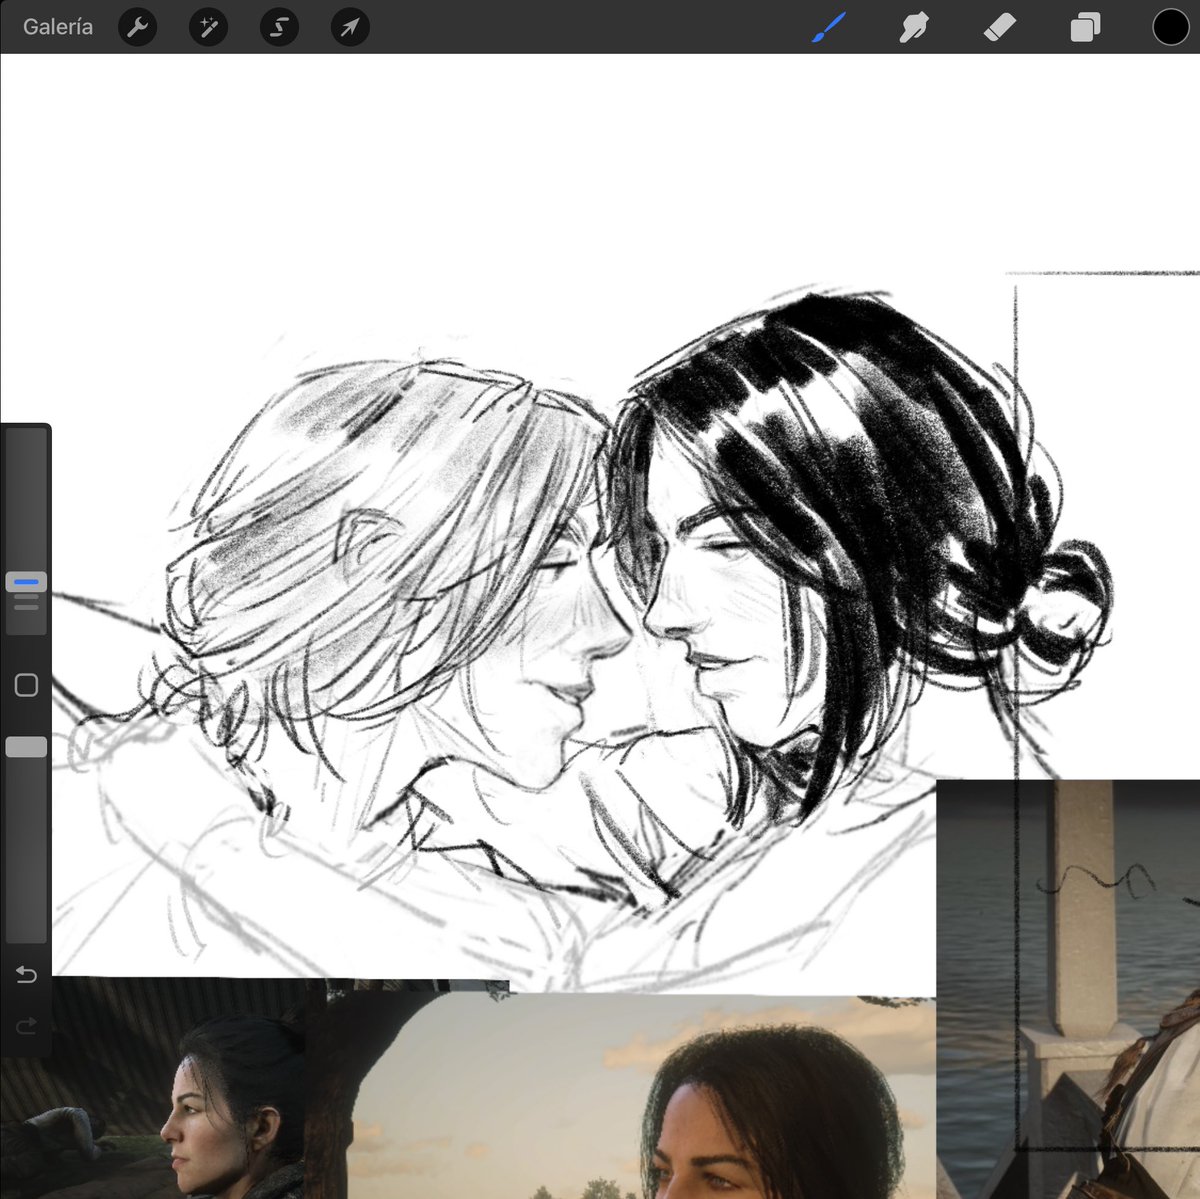Click the brush opacity slider handle

coord(26,747)
